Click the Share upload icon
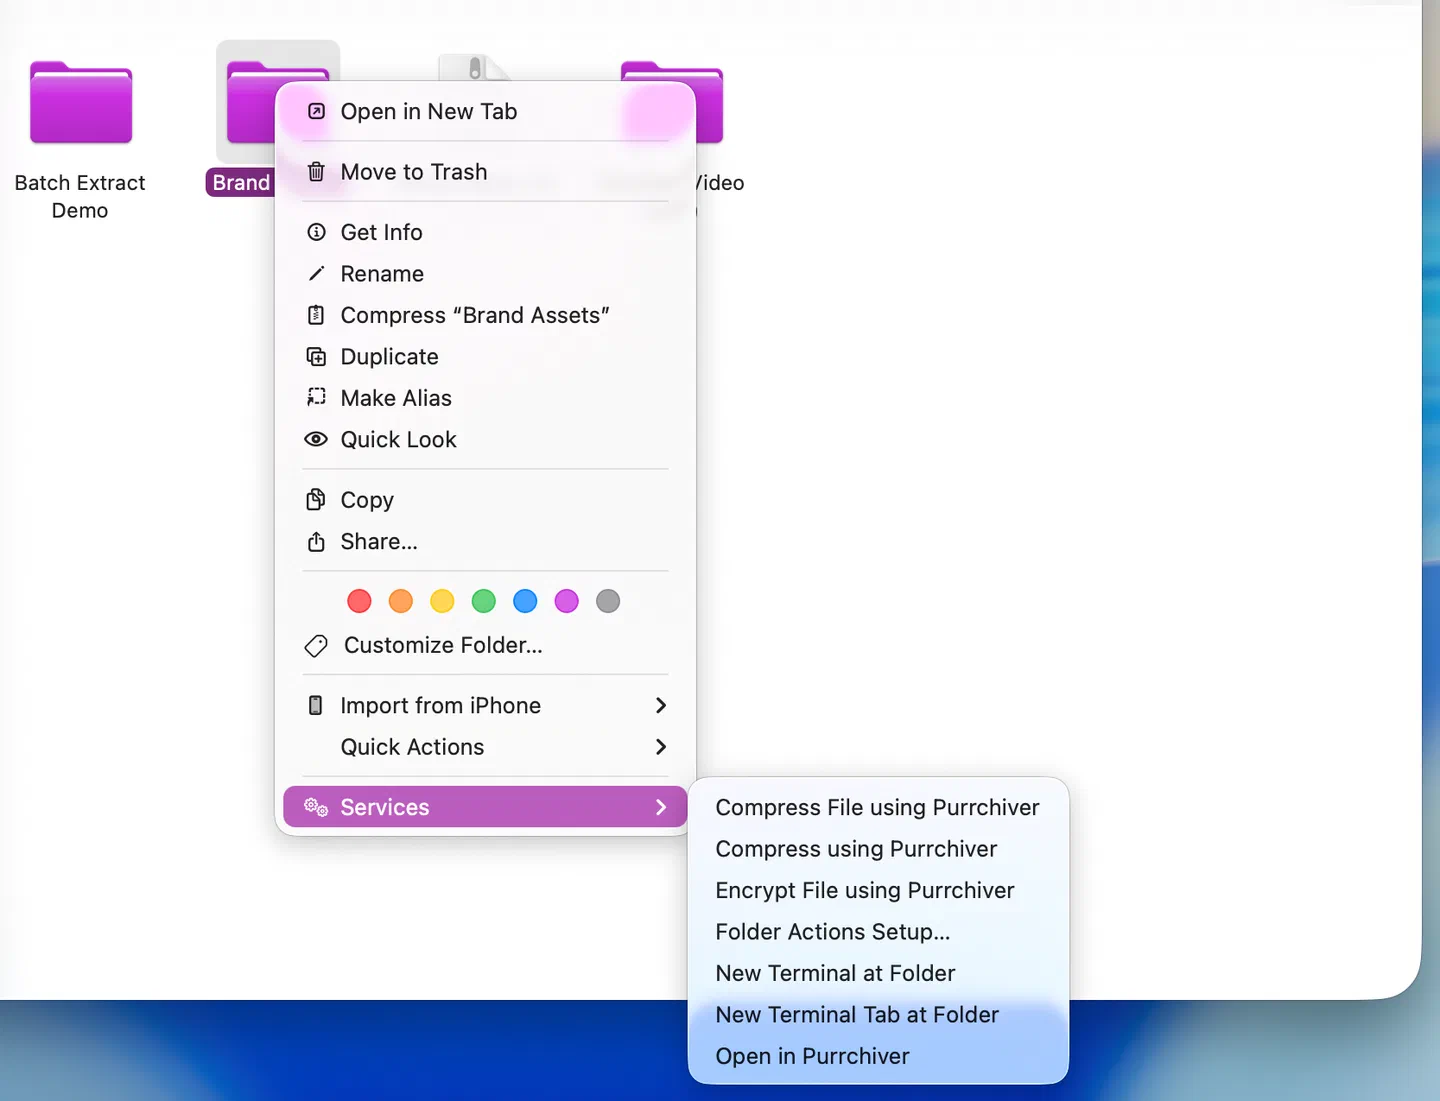The width and height of the screenshot is (1440, 1101). [316, 541]
